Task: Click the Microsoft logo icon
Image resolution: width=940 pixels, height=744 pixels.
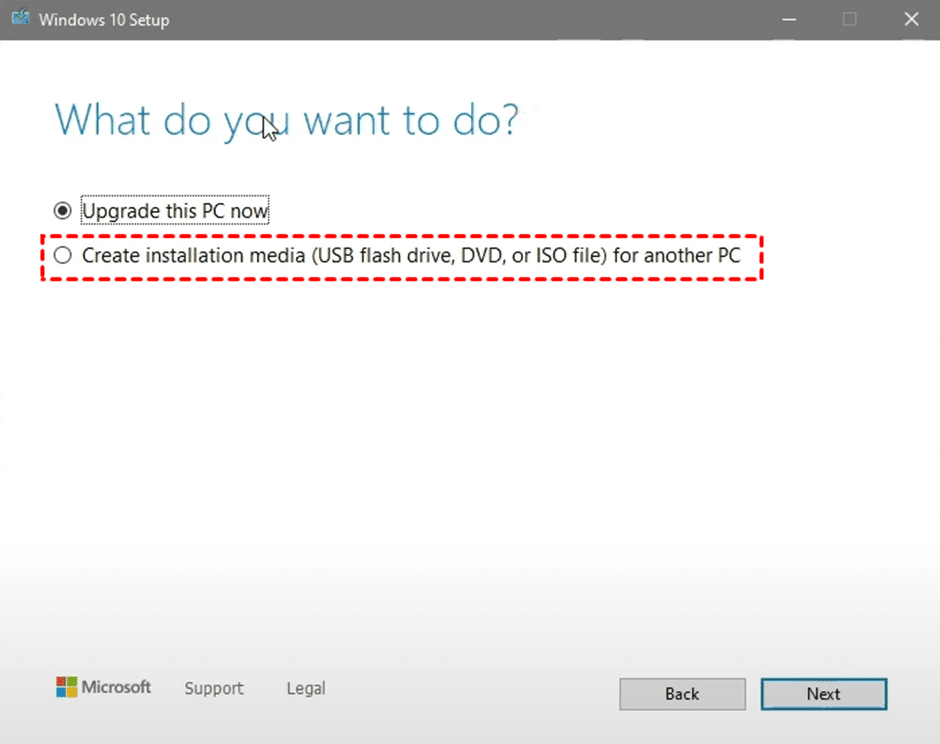Action: [x=67, y=687]
